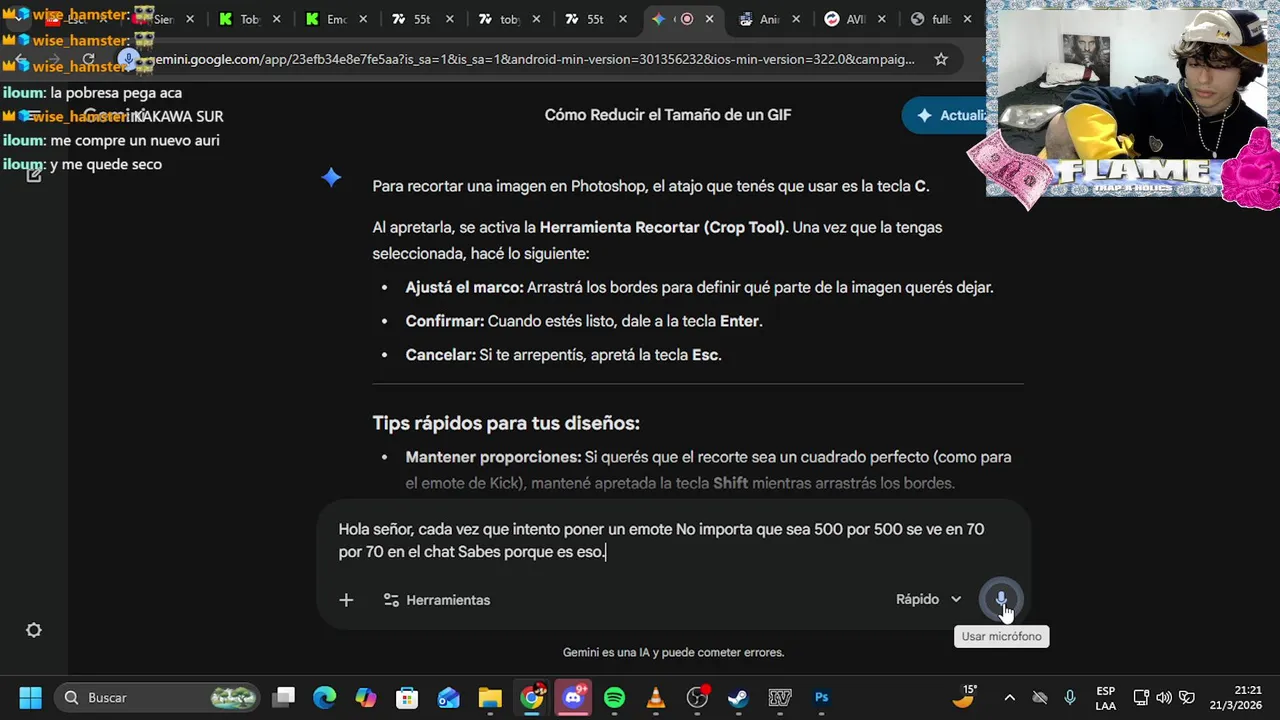This screenshot has width=1280, height=720.
Task: Close the AVIF tab
Action: click(x=883, y=19)
